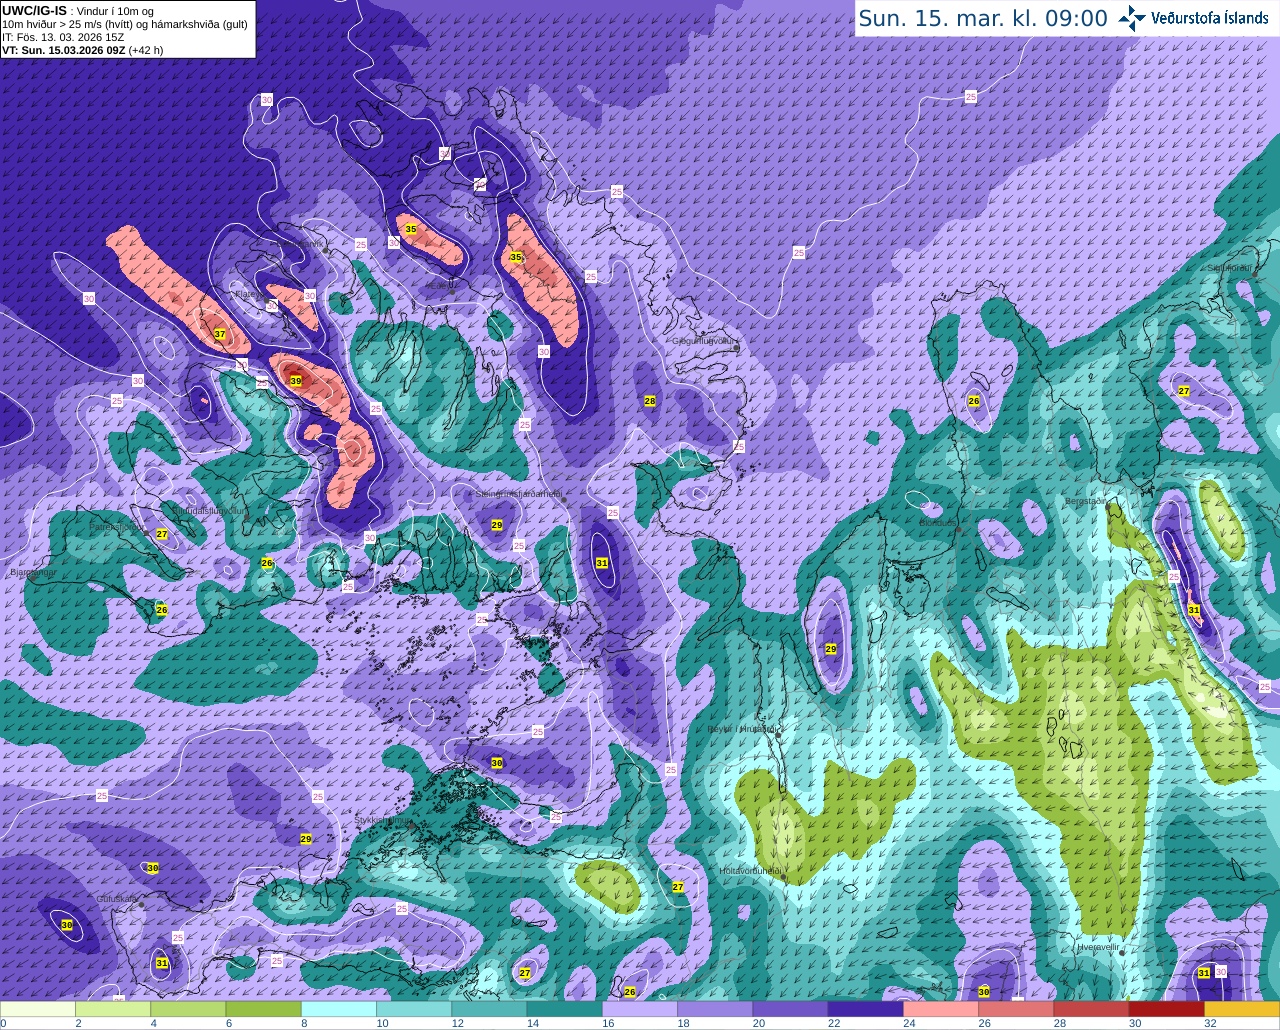Click the legend scale value 24
This screenshot has height=1030, width=1280.
point(908,1023)
